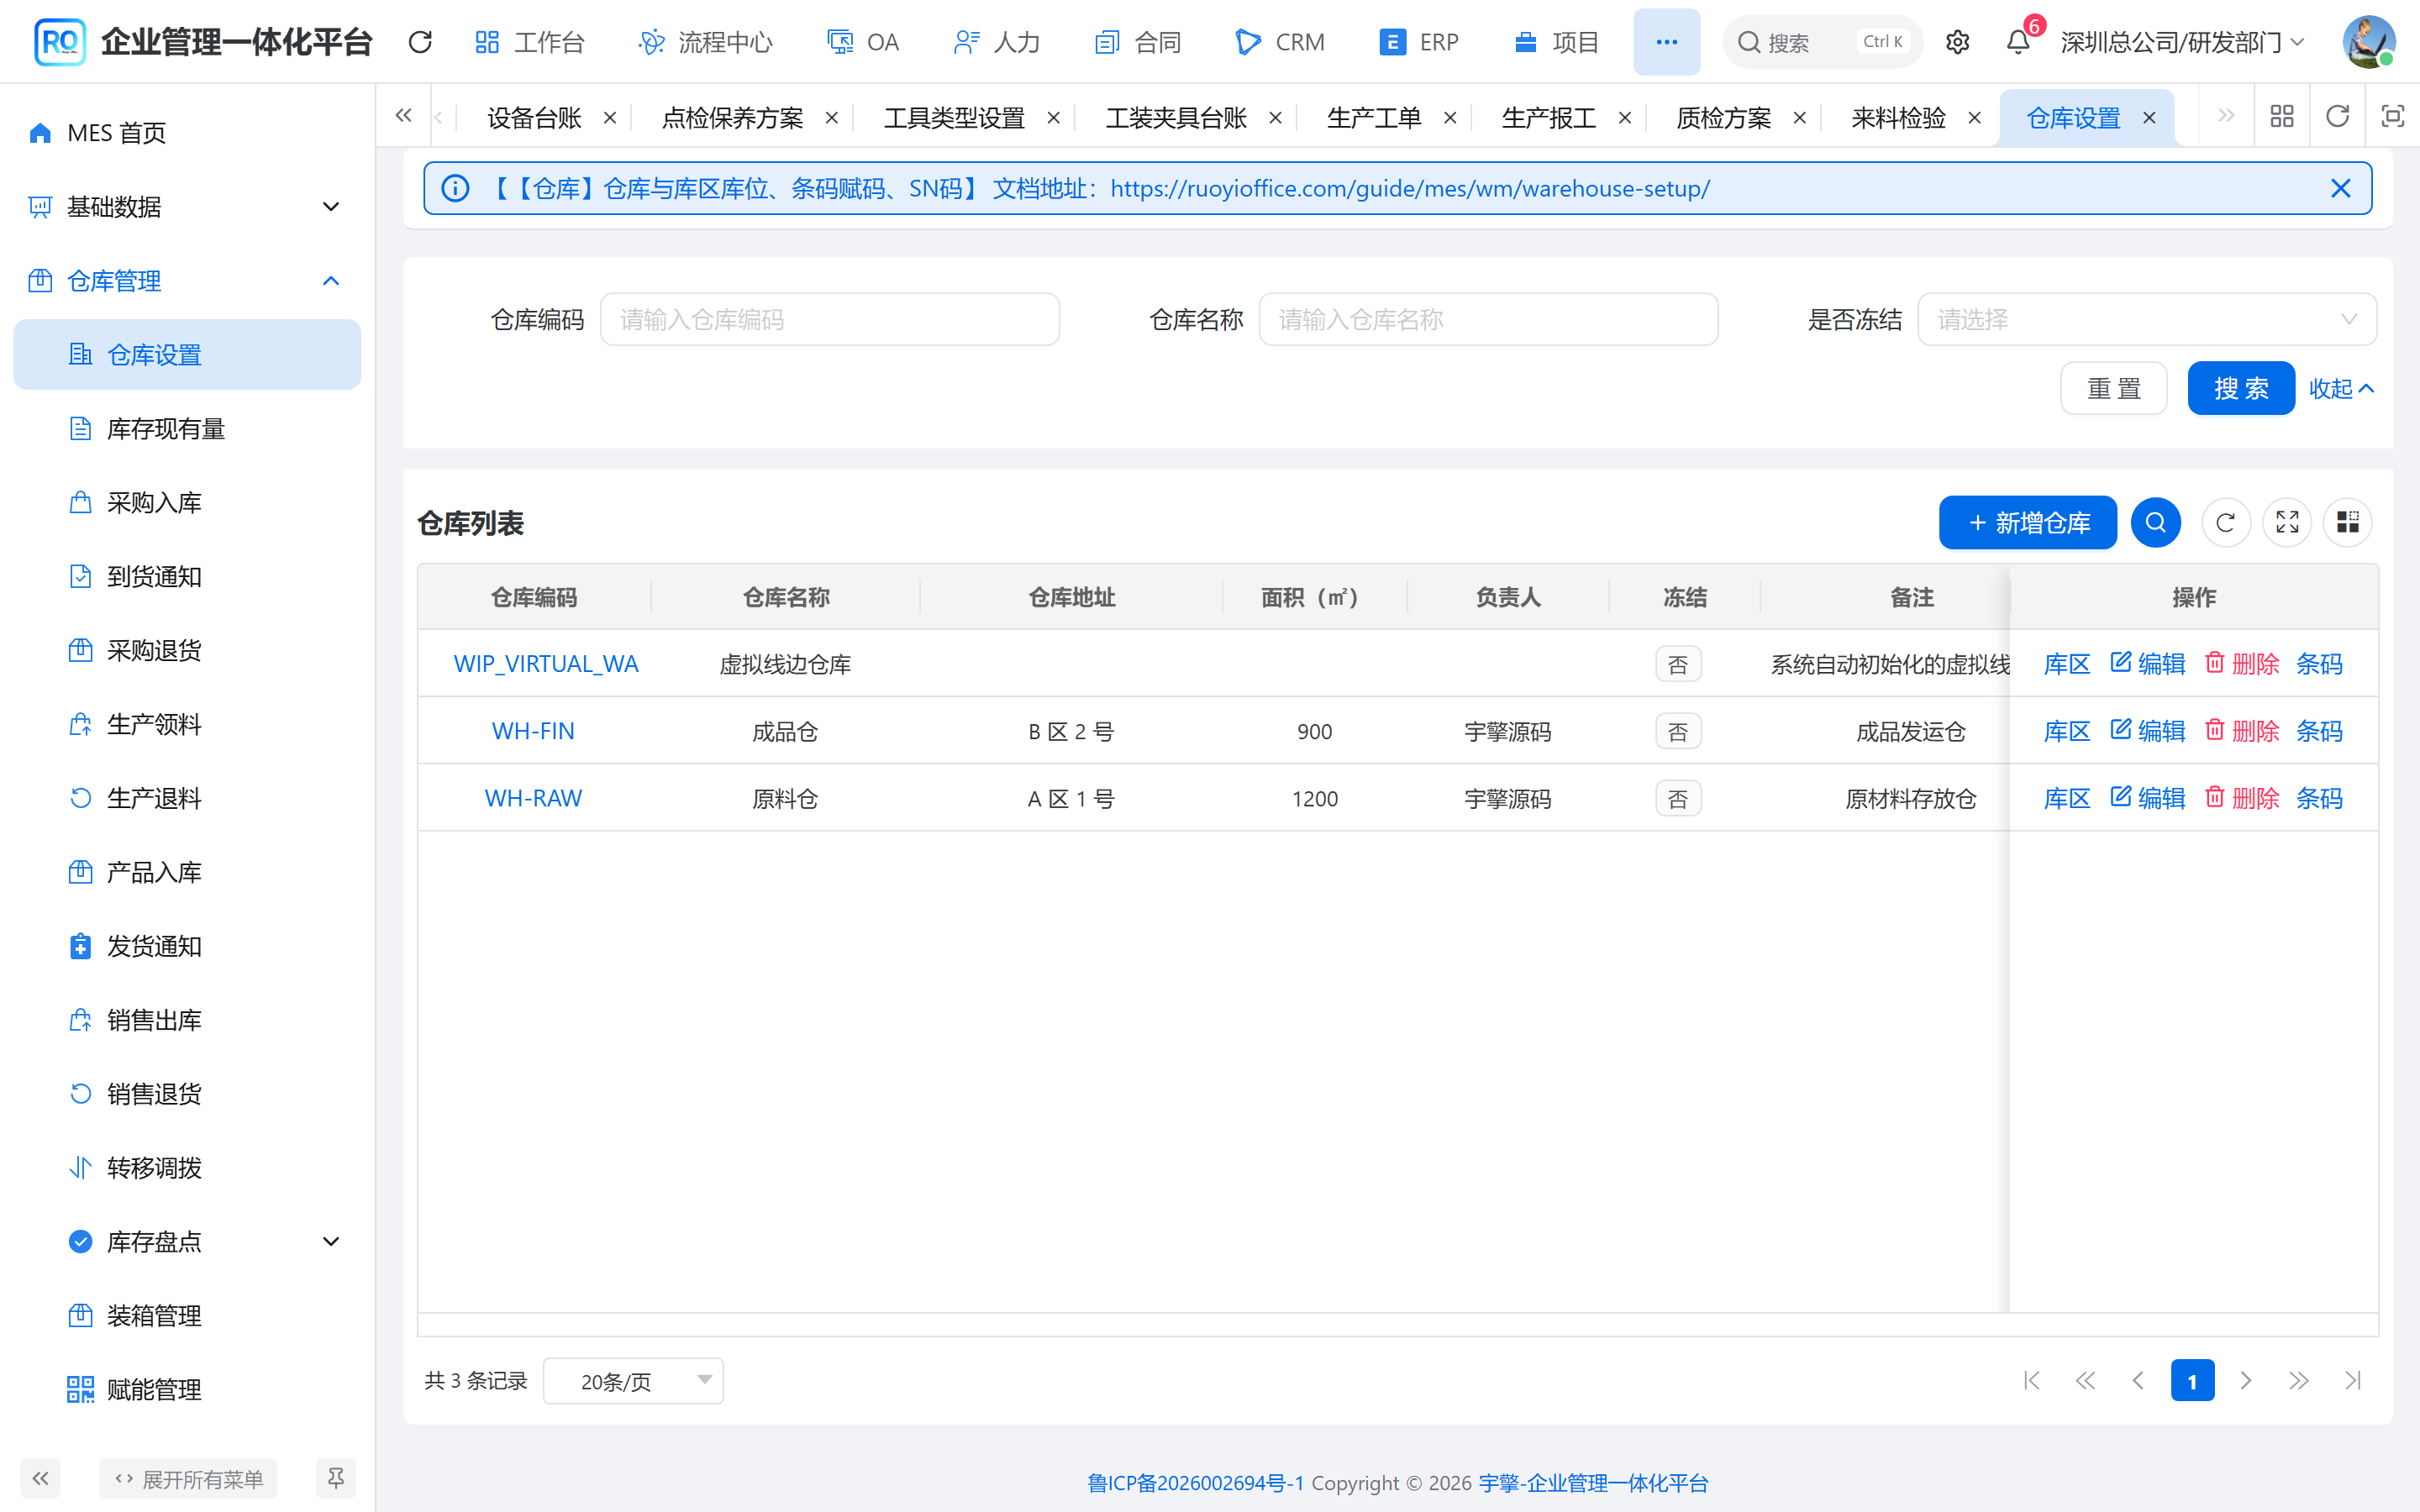Open the 流程中心 top menu

tap(705, 42)
